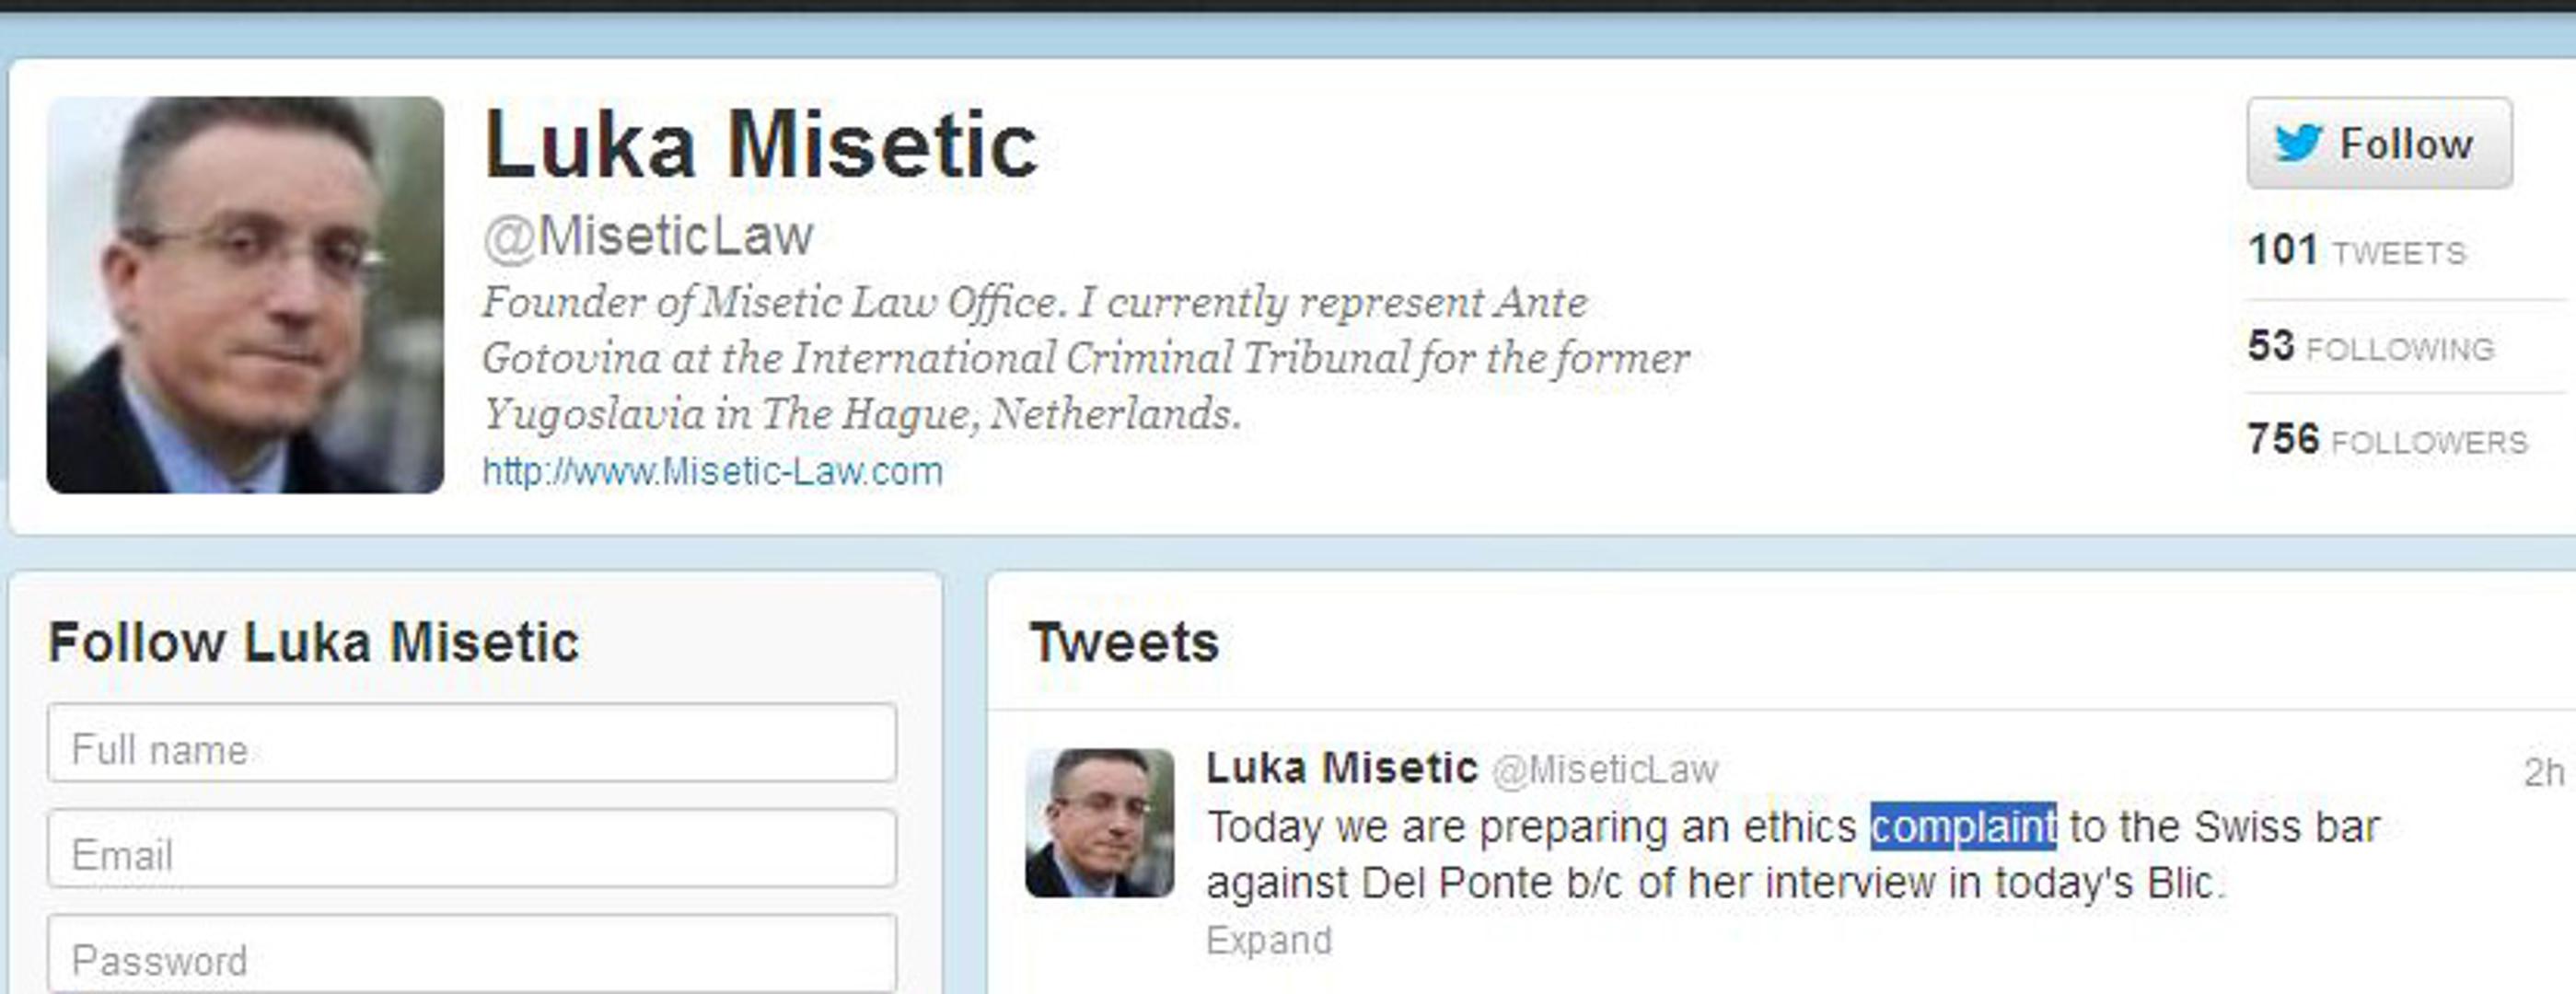Click the @MiseticLaw handle in the tweet
2576x994 pixels.
click(x=1604, y=770)
